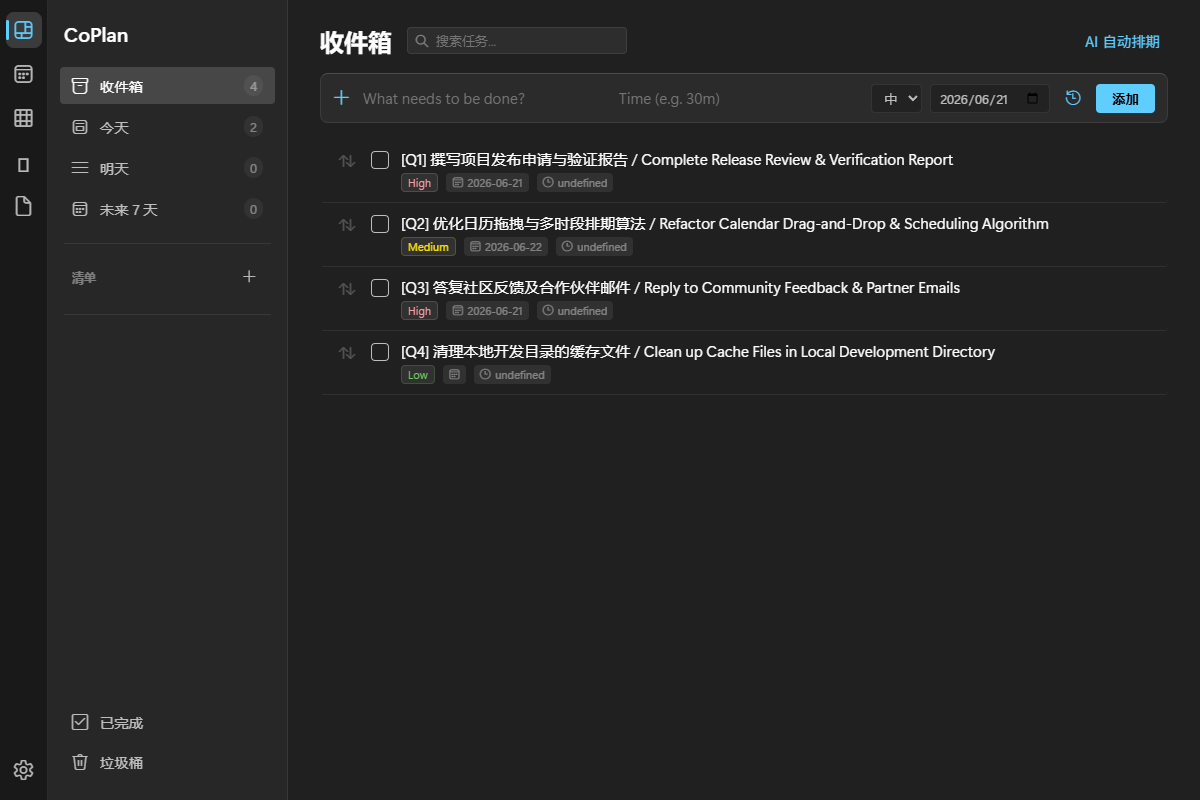Open the 2026/06/21 date field
1200x800 pixels.
[x=990, y=99]
